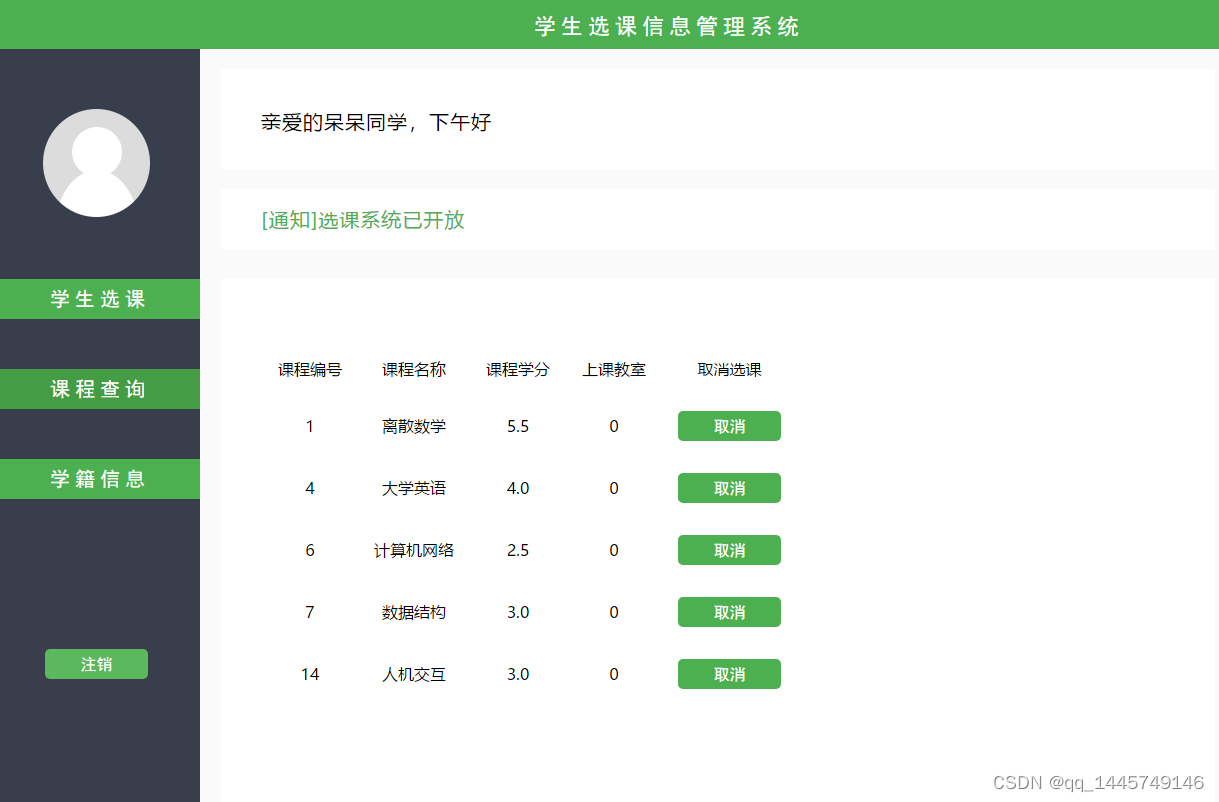
Task: Select the 课程名称 column header
Action: [413, 370]
